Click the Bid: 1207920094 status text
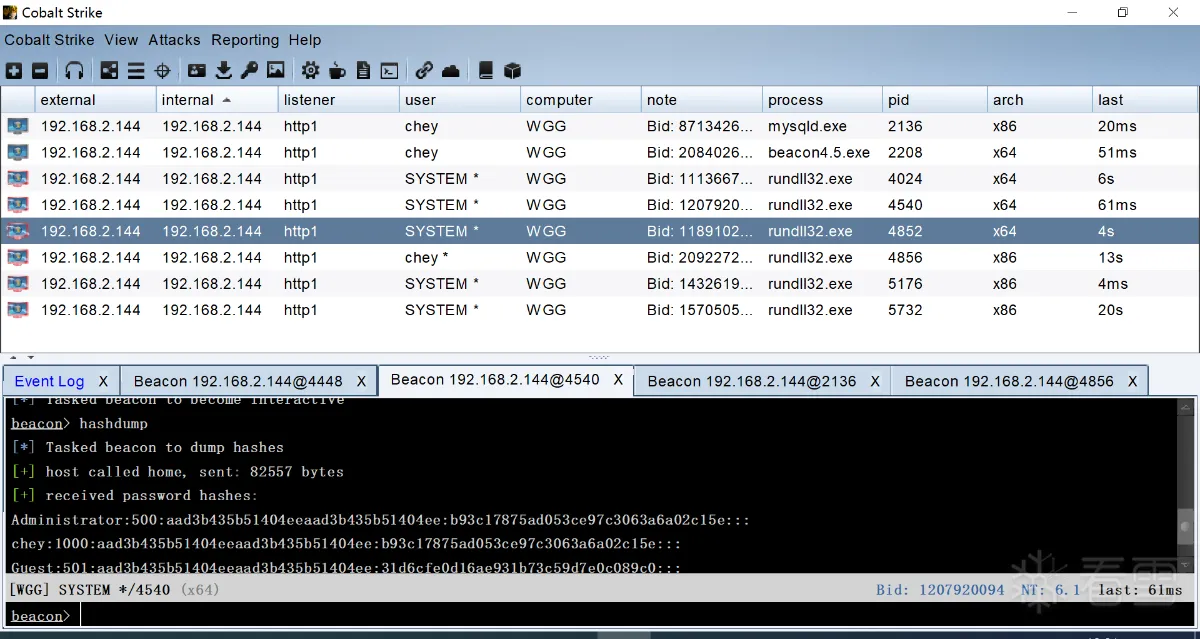The height and width of the screenshot is (639, 1200). 940,590
